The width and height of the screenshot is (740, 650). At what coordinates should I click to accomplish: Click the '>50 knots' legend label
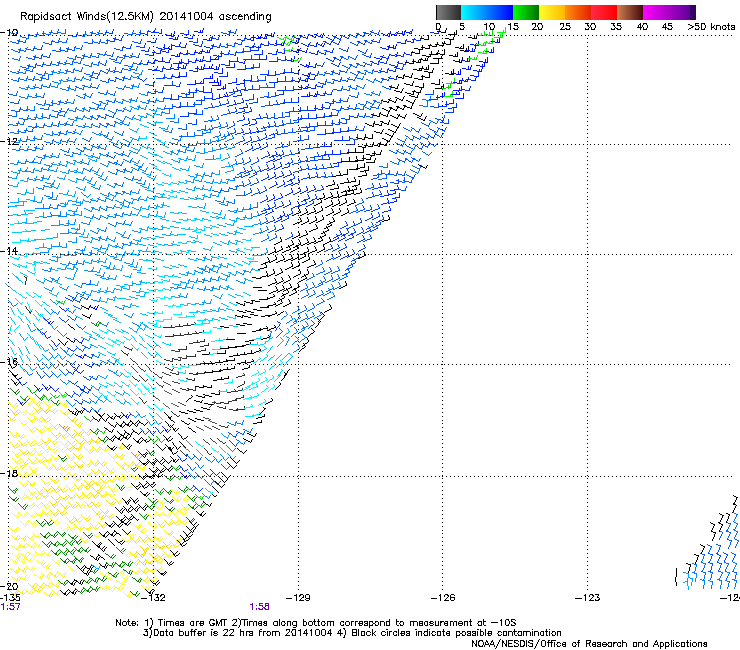711,27
